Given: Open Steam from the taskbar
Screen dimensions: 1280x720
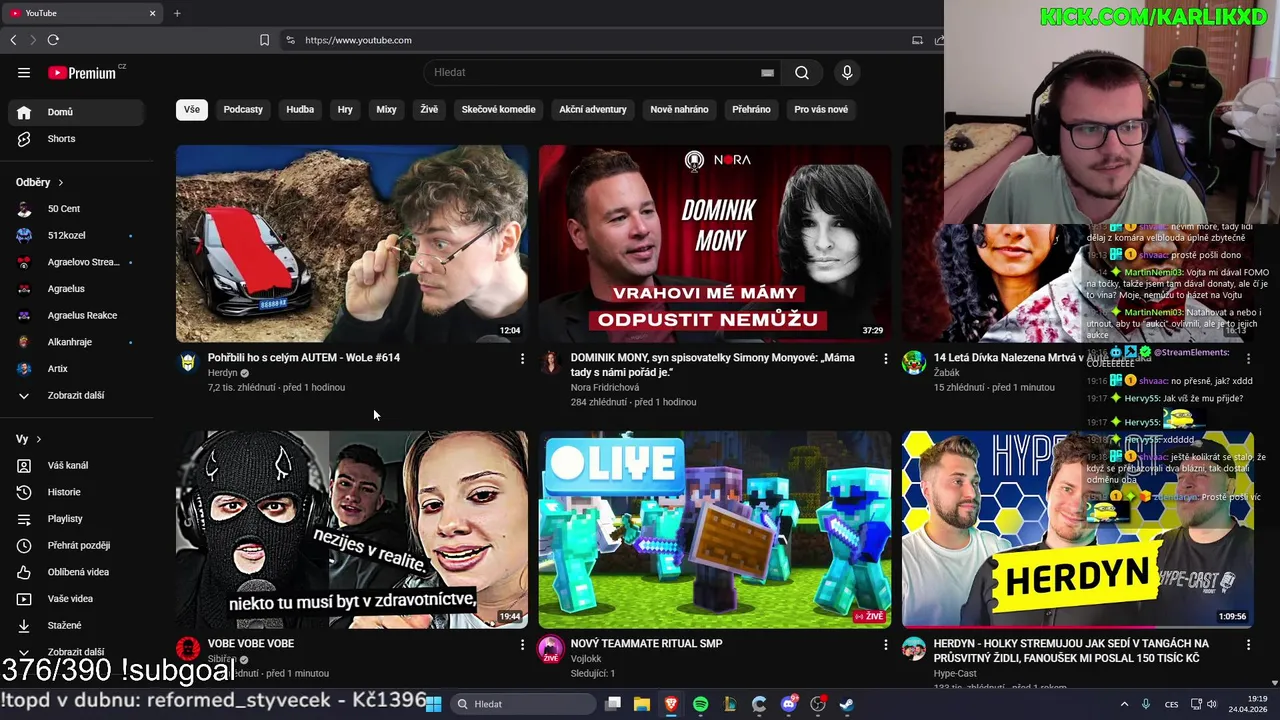Looking at the screenshot, I should [x=847, y=704].
